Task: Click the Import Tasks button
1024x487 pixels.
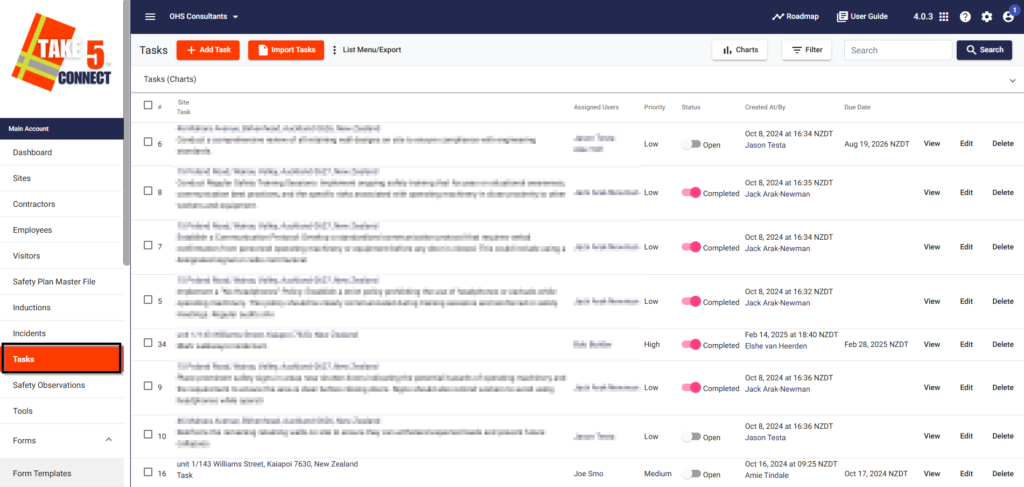Action: (286, 50)
